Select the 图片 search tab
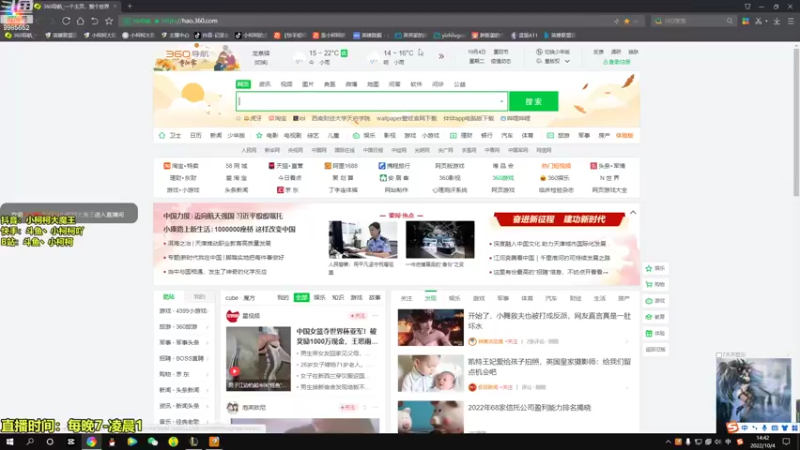The height and width of the screenshot is (450, 800). click(308, 84)
